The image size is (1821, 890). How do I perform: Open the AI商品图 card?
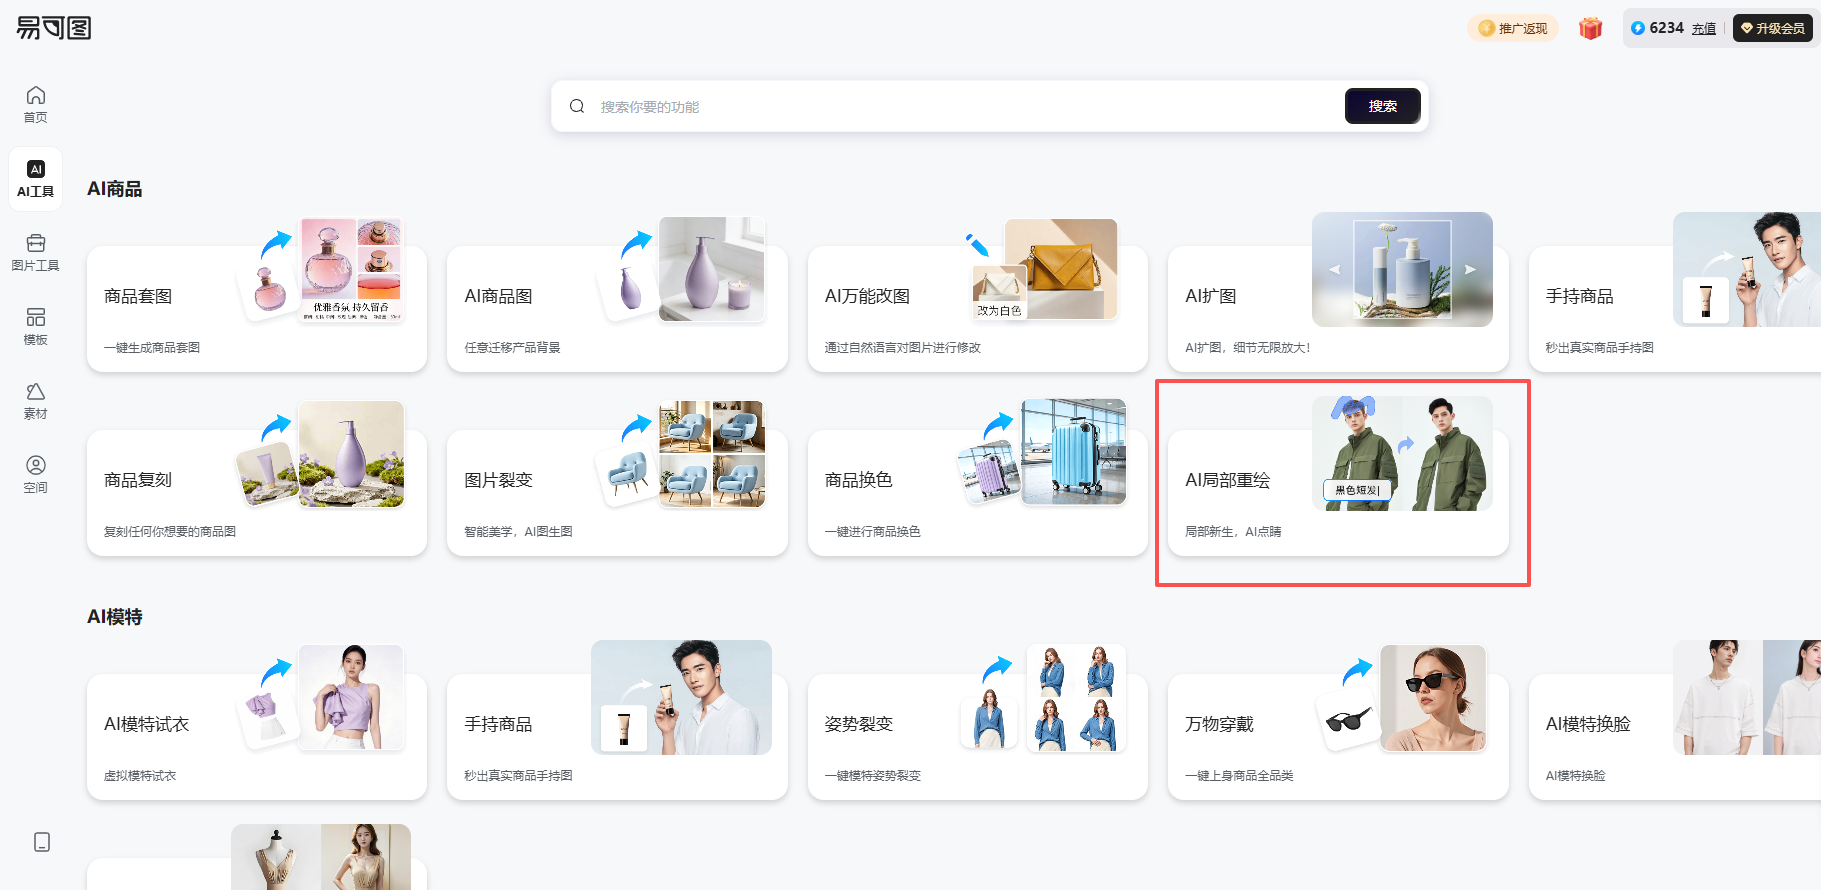pos(617,309)
